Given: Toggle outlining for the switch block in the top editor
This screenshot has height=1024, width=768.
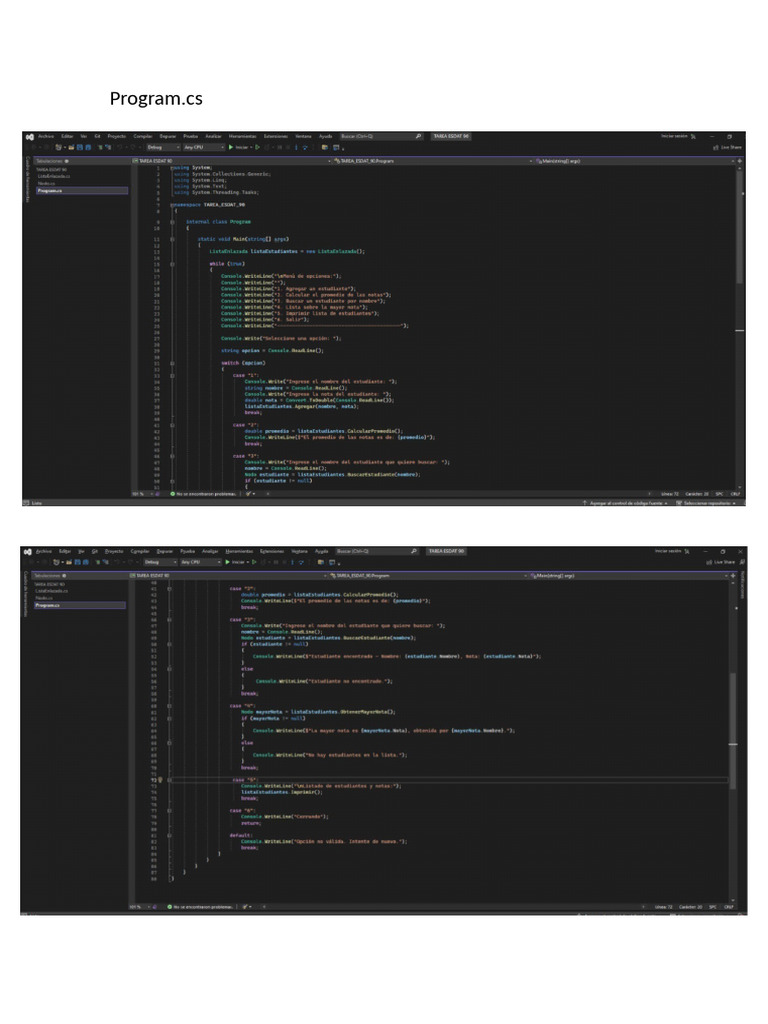Looking at the screenshot, I should pyautogui.click(x=172, y=363).
